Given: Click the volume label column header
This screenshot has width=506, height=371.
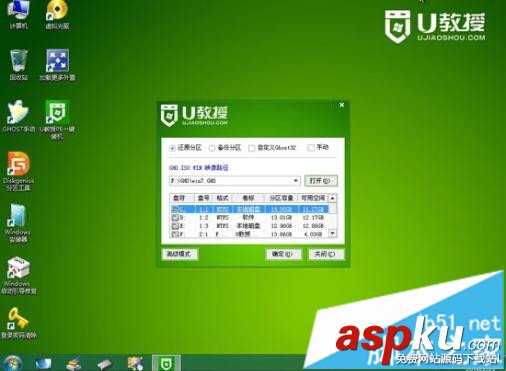Looking at the screenshot, I should (x=248, y=198).
